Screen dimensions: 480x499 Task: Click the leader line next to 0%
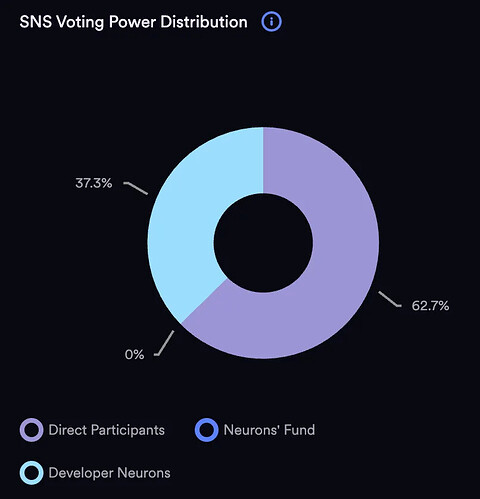pyautogui.click(x=164, y=343)
